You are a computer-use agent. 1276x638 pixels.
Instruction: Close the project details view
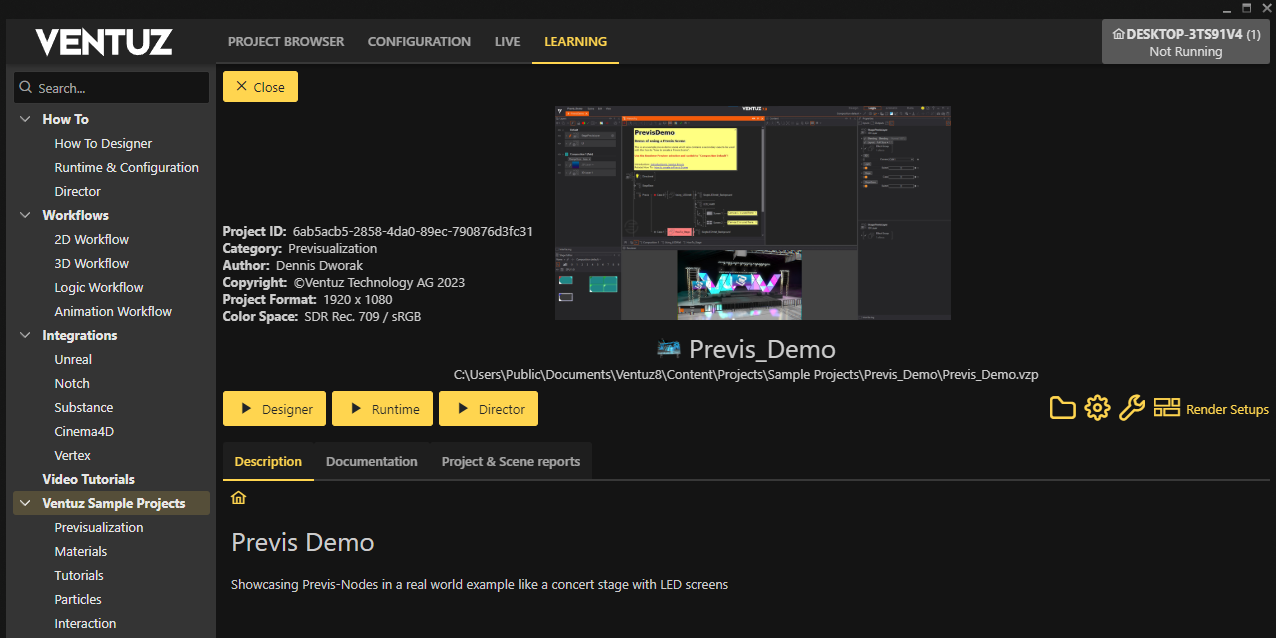point(260,87)
